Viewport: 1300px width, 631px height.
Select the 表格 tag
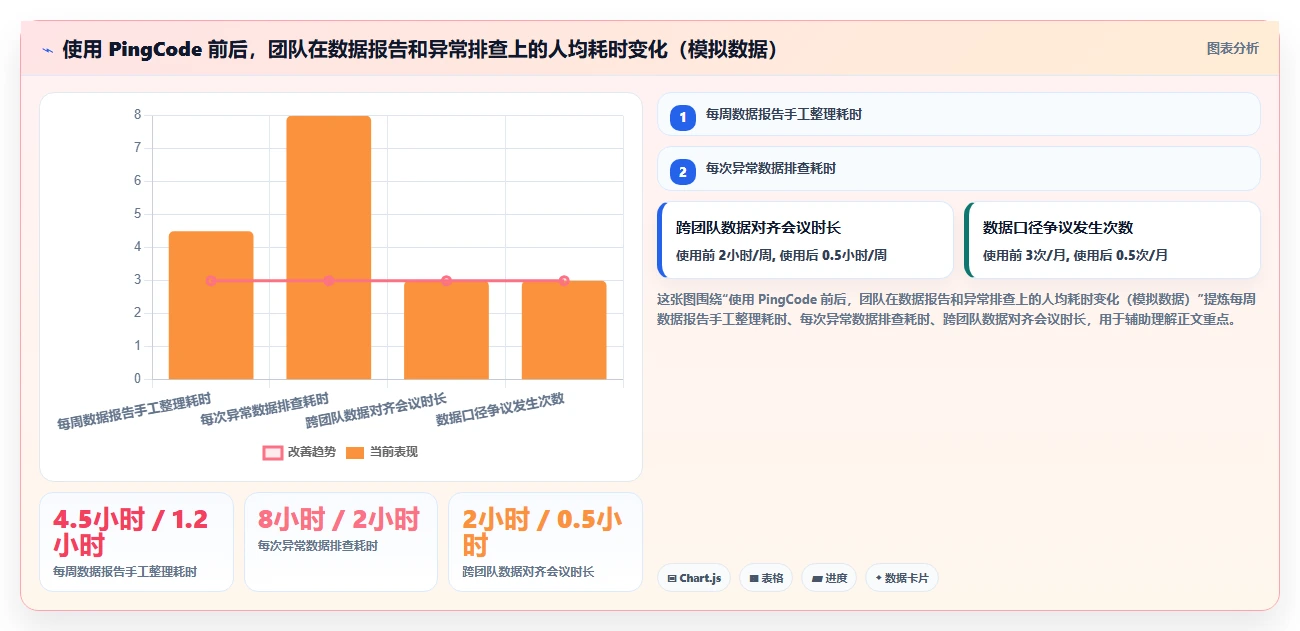tap(766, 578)
